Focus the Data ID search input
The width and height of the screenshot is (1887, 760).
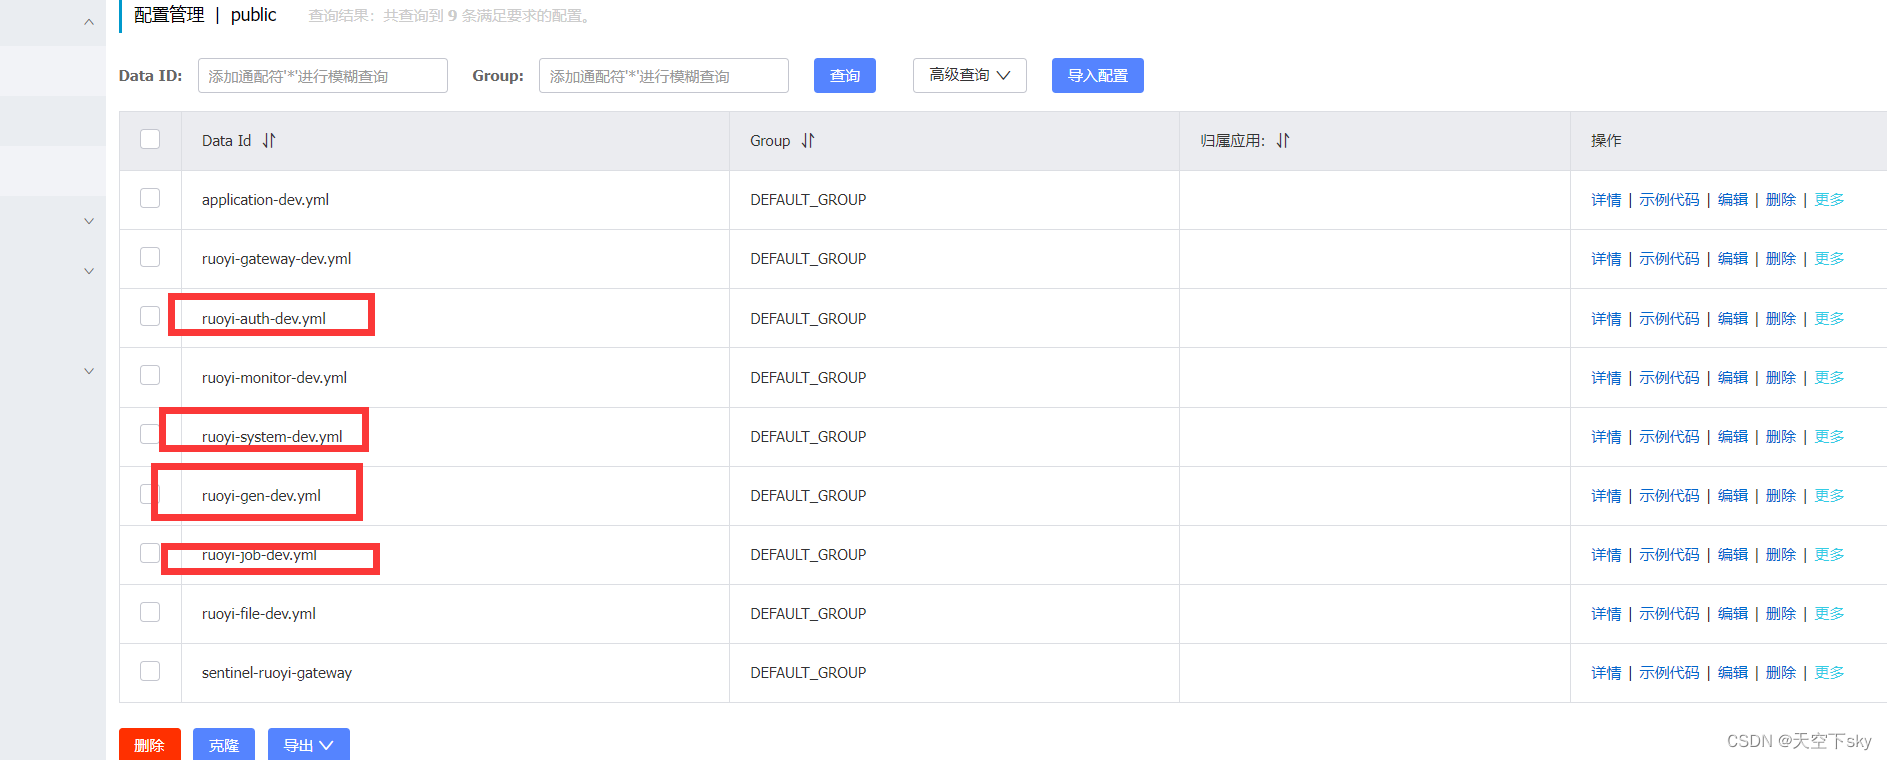click(322, 76)
